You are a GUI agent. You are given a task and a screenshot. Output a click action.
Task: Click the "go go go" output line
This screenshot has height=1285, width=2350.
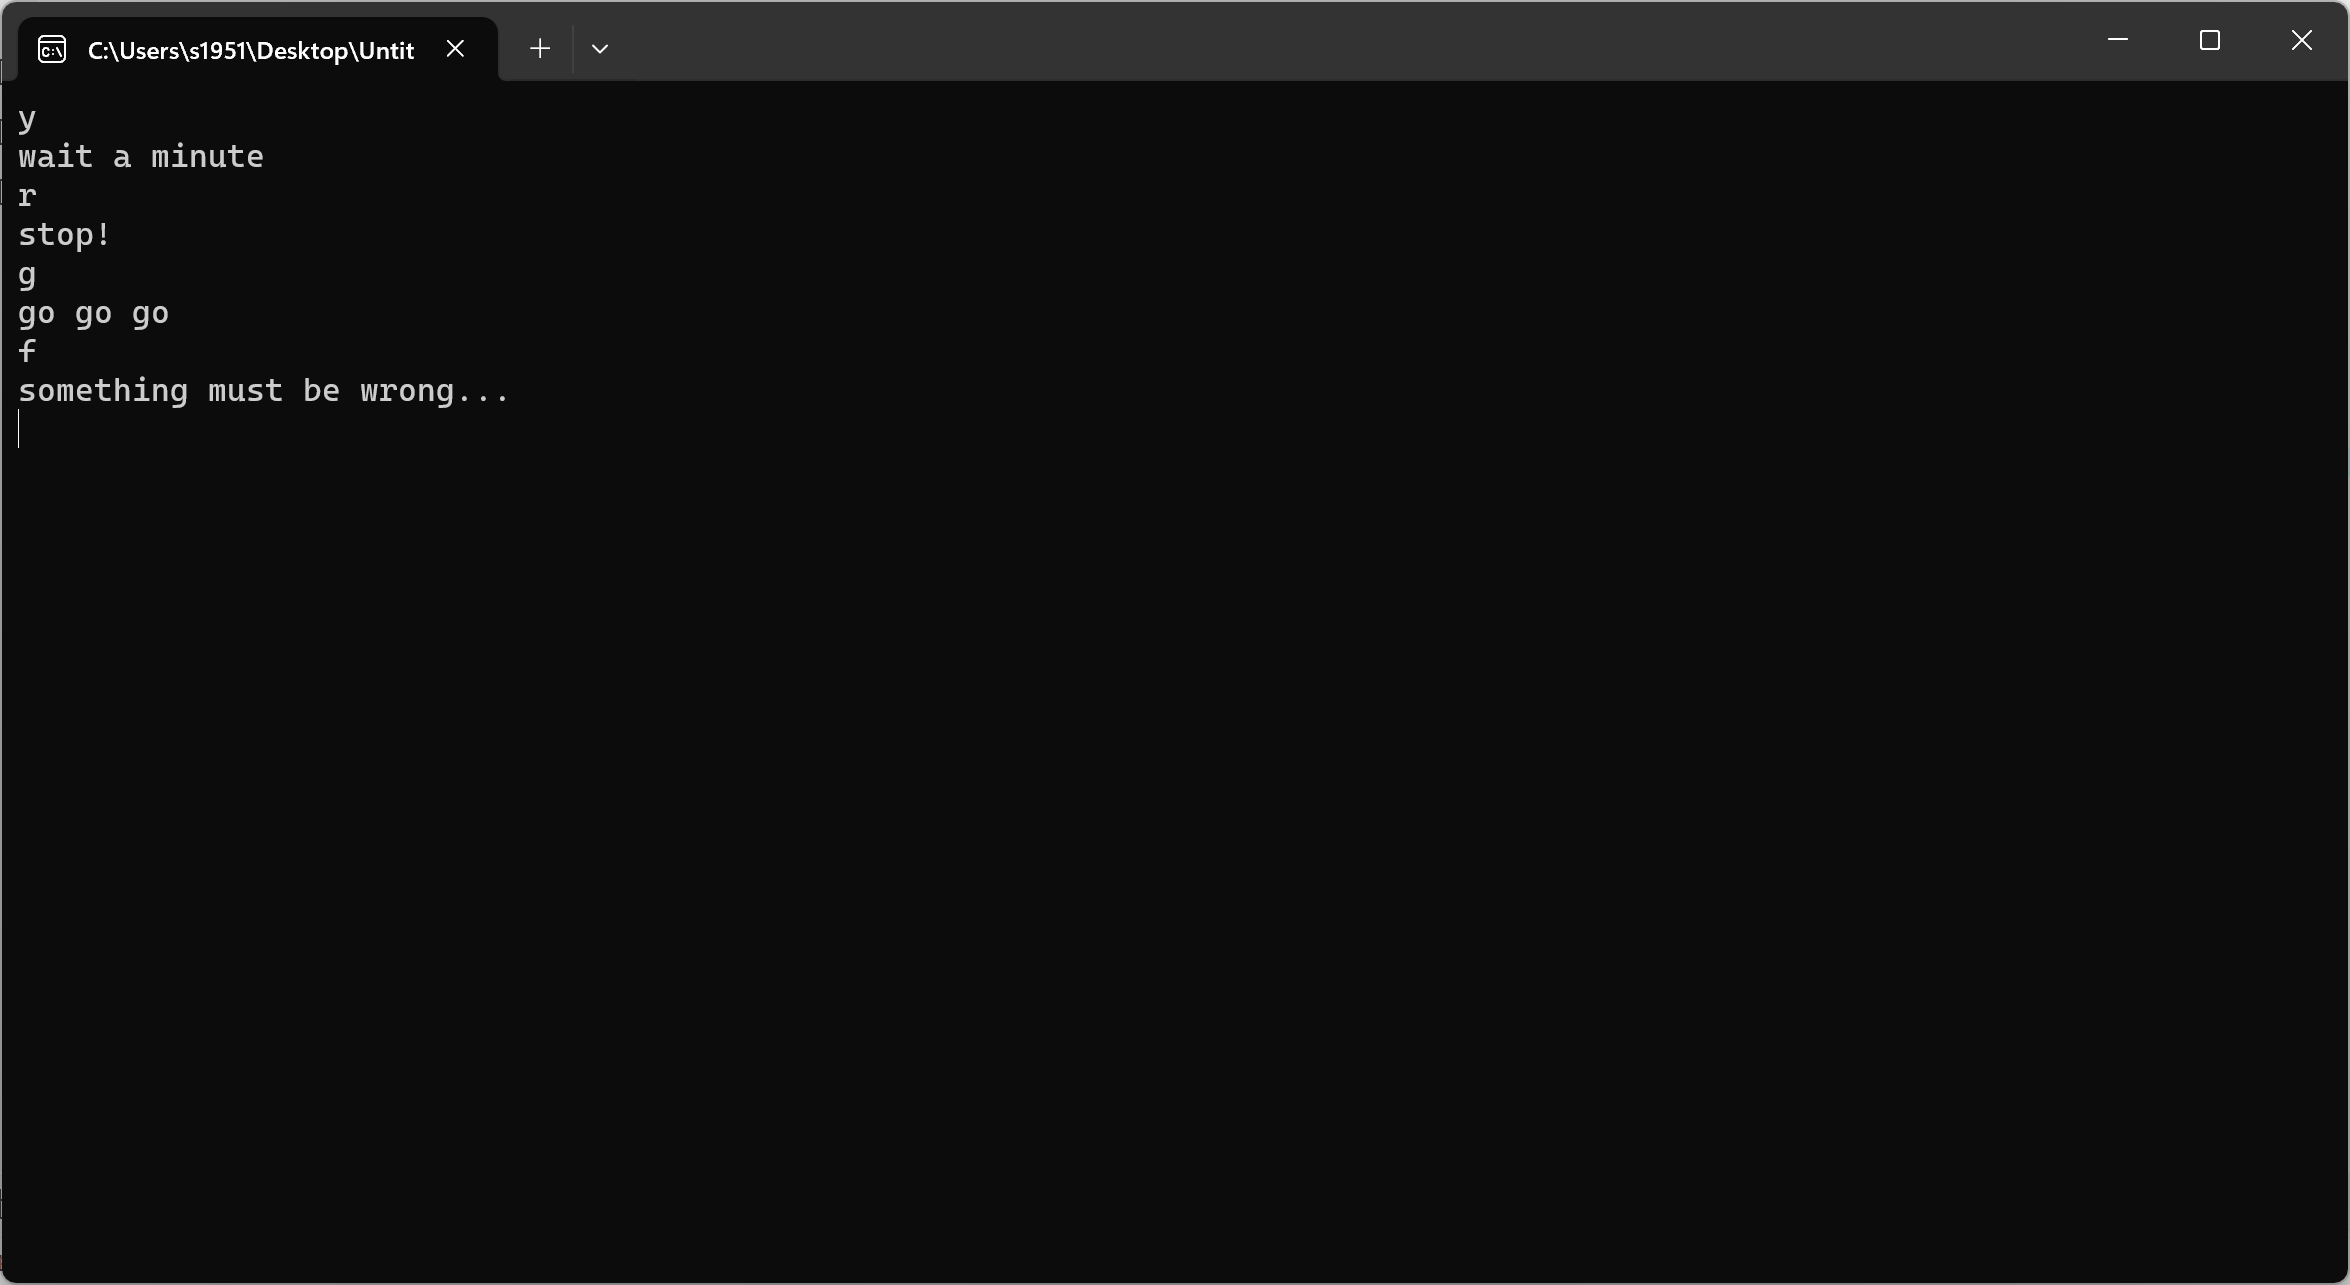coord(93,313)
